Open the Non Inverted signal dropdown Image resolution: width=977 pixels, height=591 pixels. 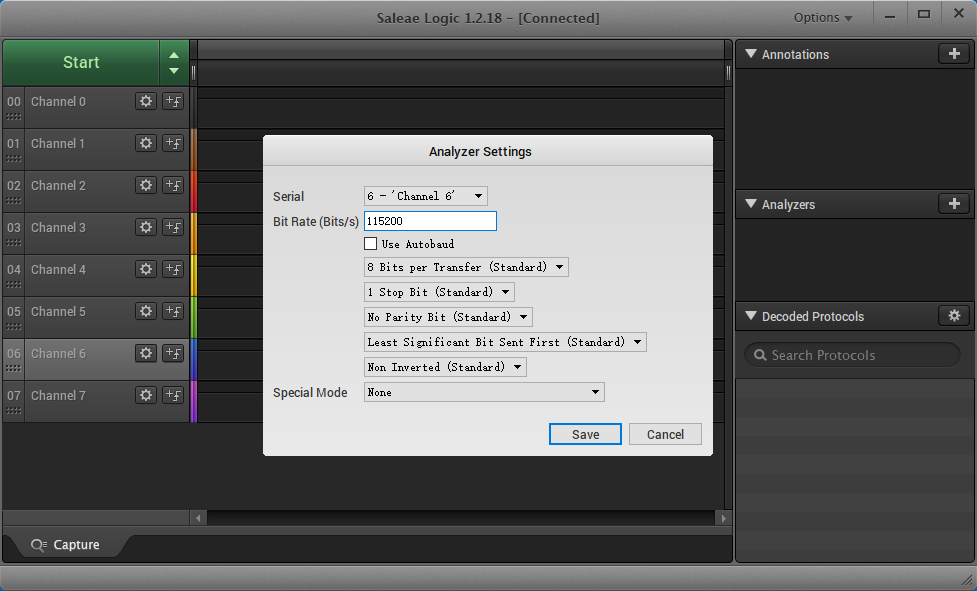[446, 367]
